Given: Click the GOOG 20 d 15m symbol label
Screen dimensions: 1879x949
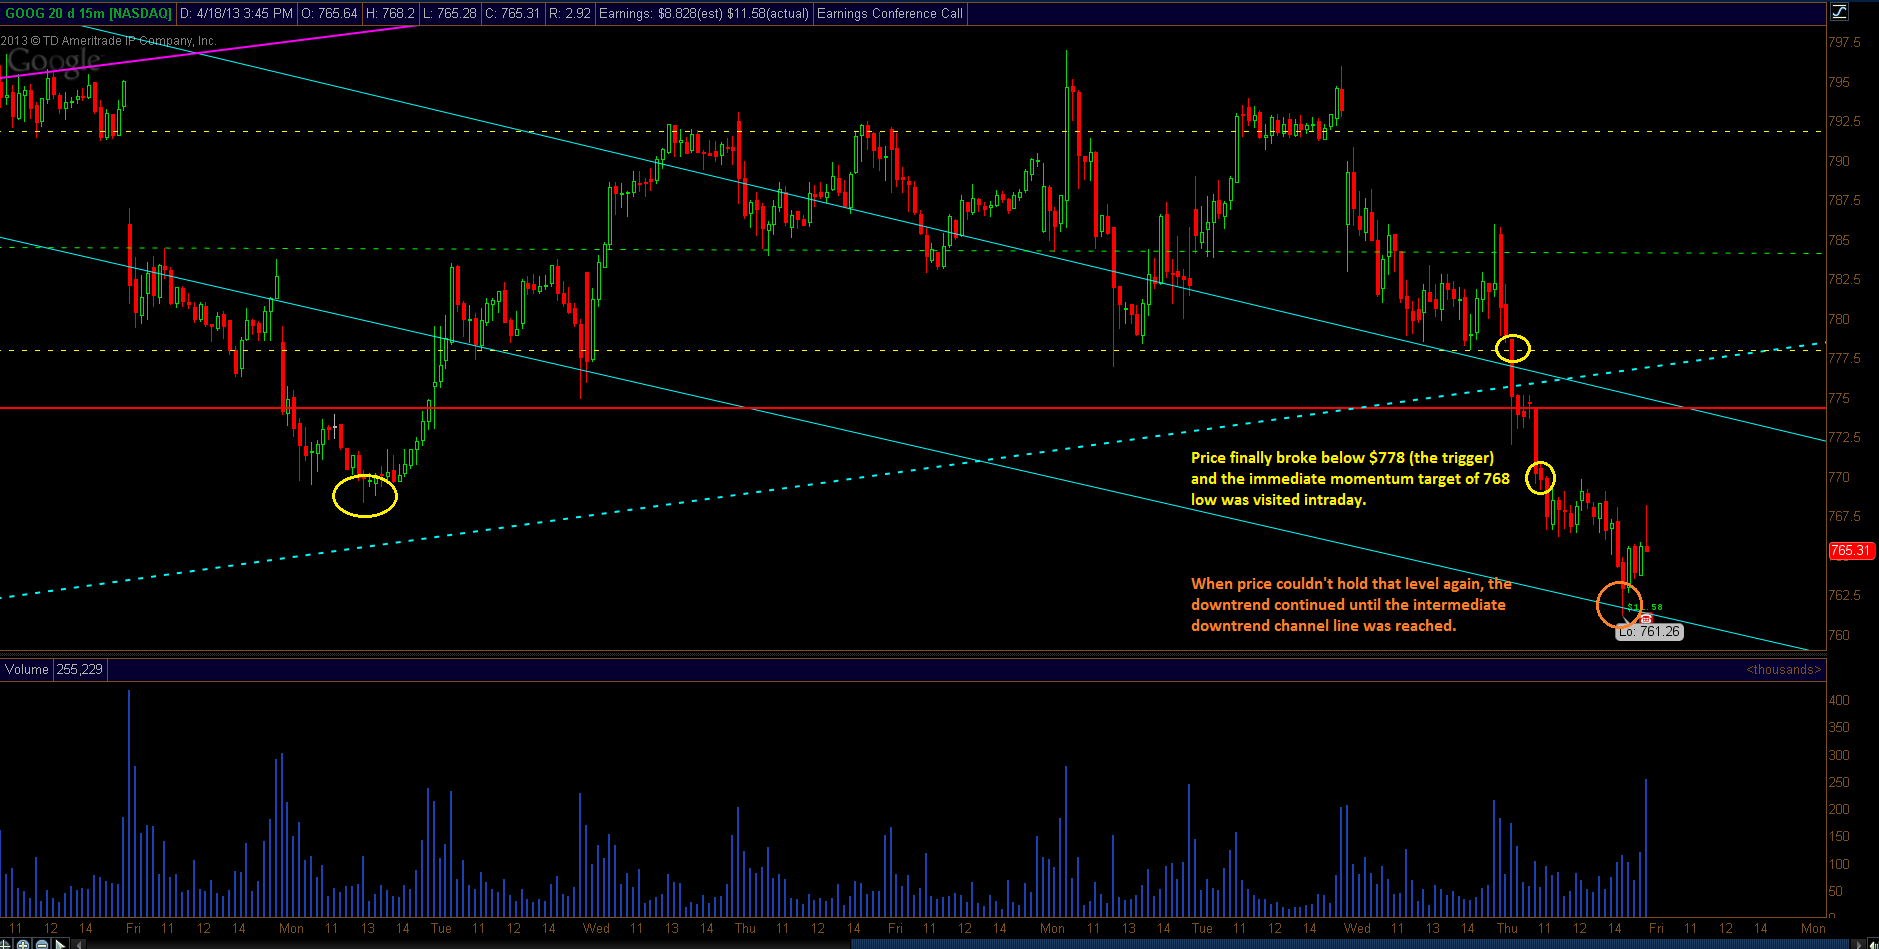Looking at the screenshot, I should pyautogui.click(x=88, y=13).
